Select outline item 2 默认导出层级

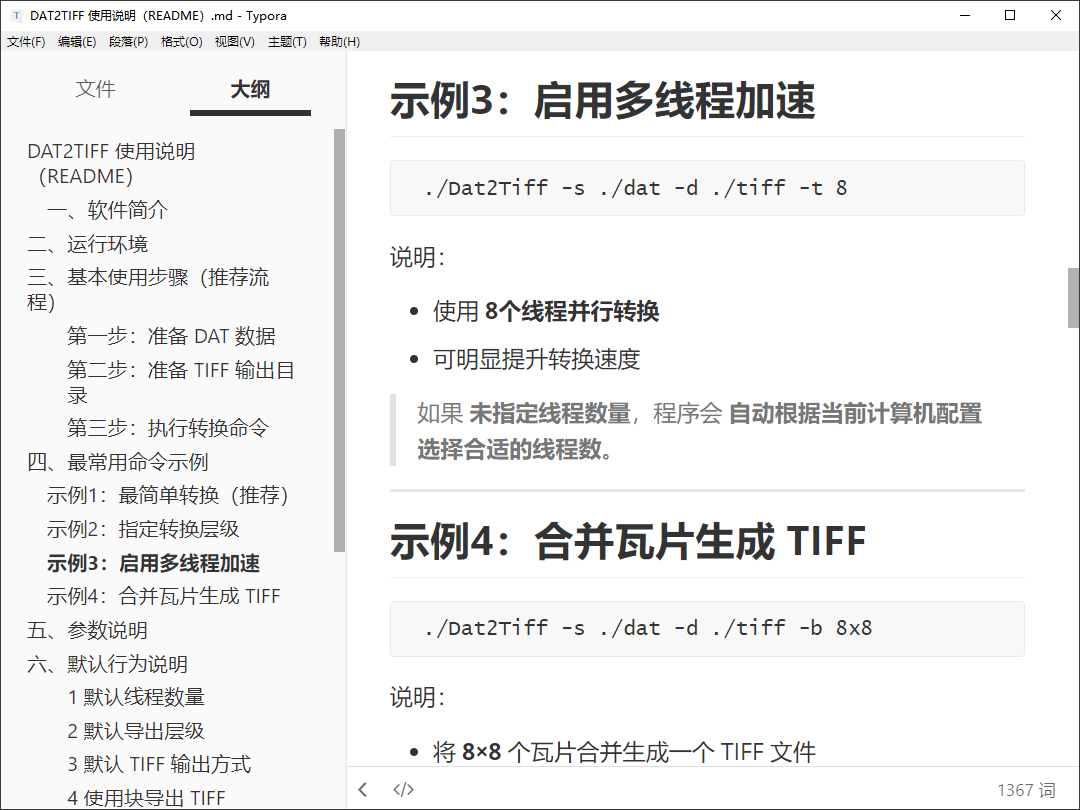(136, 731)
